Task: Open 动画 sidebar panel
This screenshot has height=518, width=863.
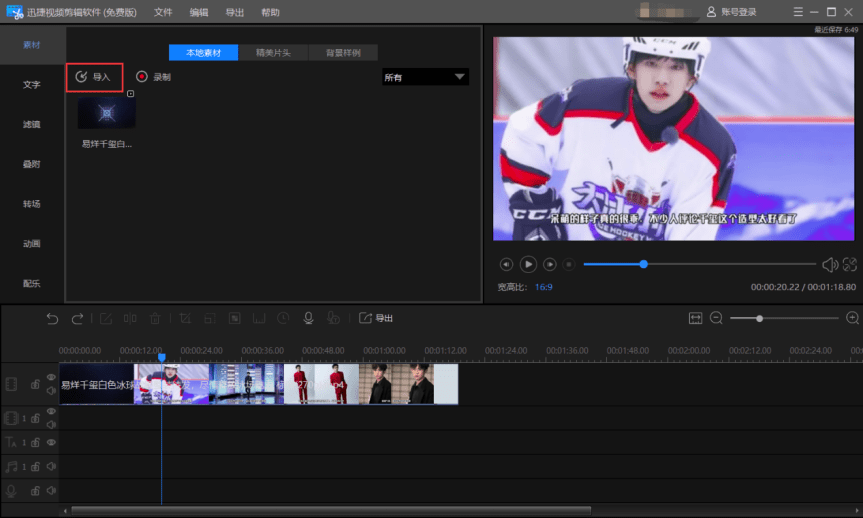Action: pos(32,243)
